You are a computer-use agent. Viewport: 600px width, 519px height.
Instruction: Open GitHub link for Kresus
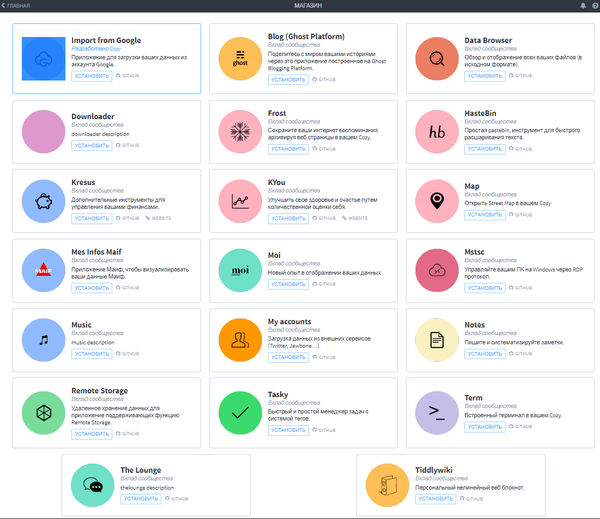[x=127, y=218]
